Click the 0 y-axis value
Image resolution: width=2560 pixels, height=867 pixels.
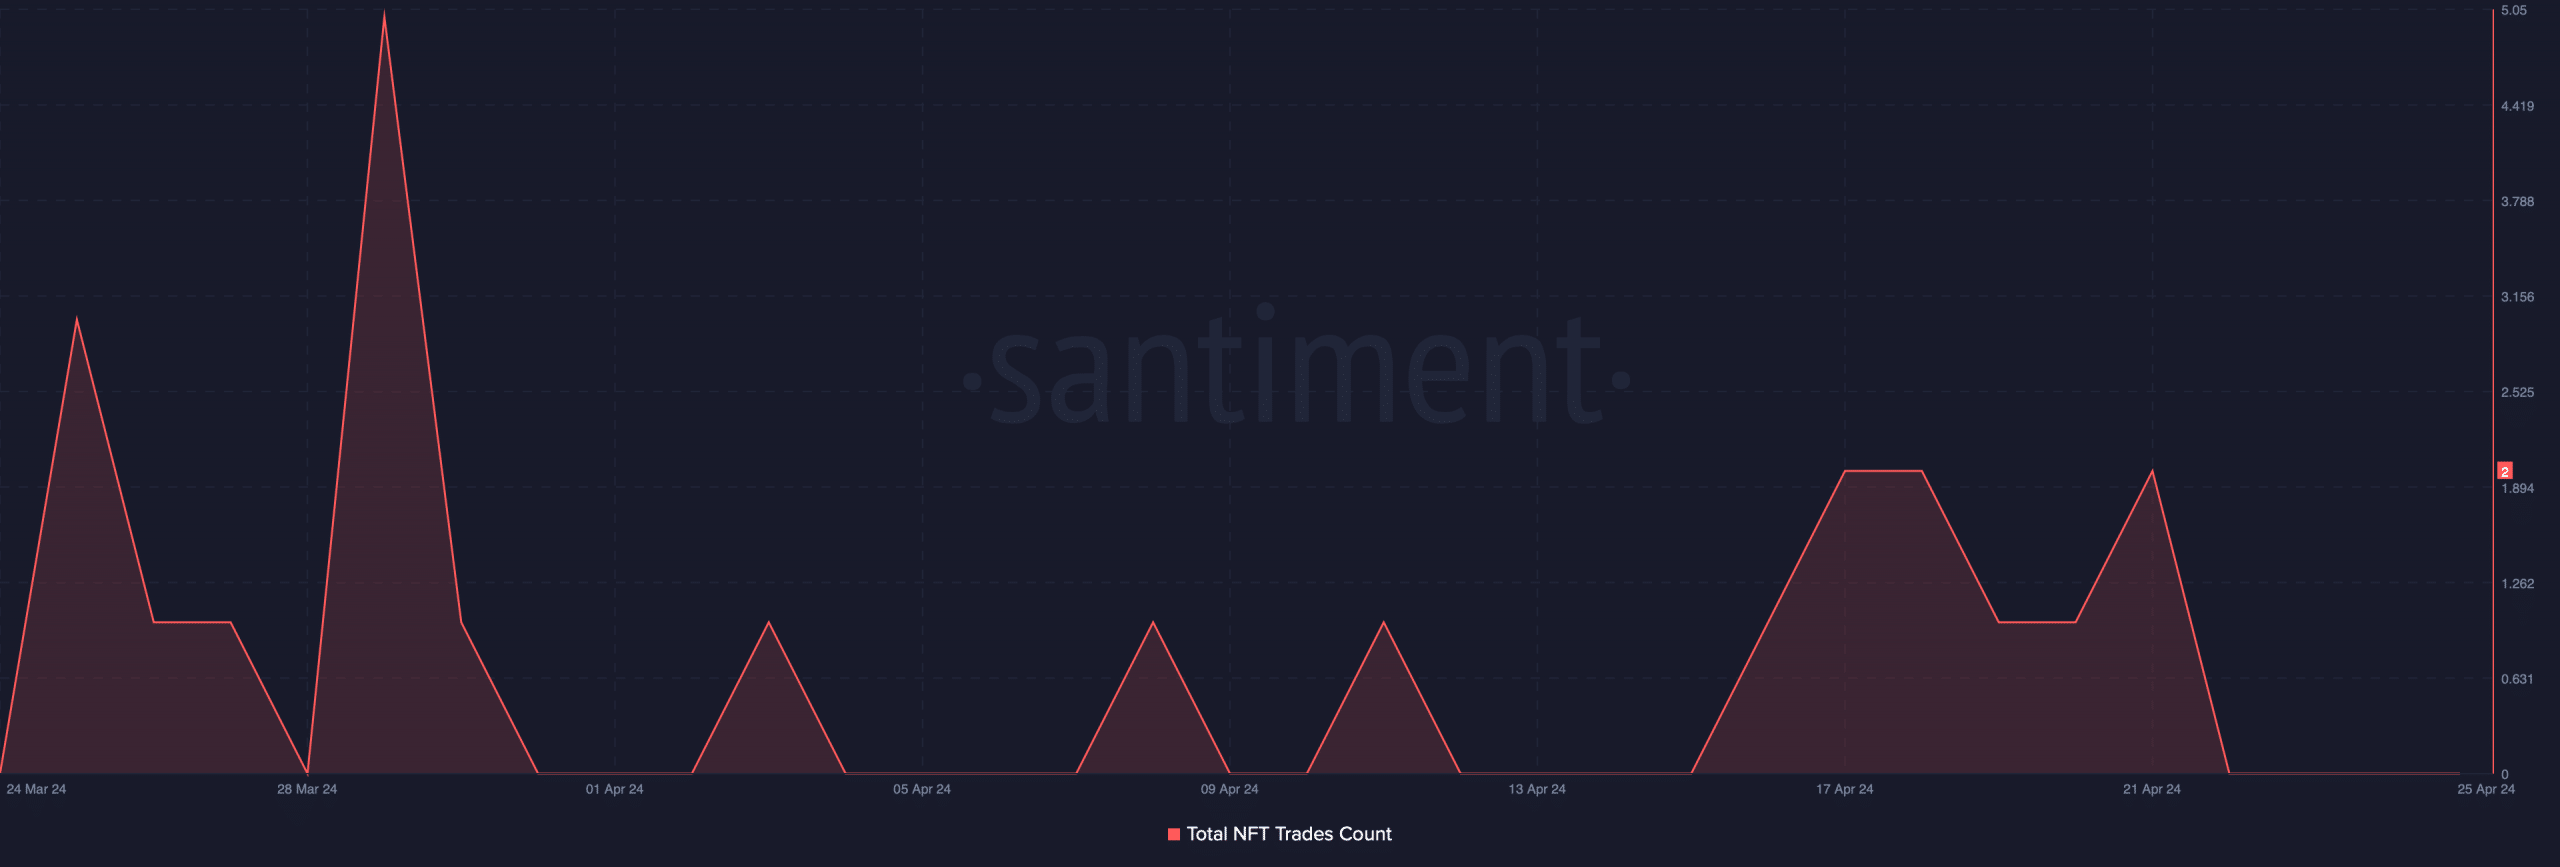coord(2504,774)
